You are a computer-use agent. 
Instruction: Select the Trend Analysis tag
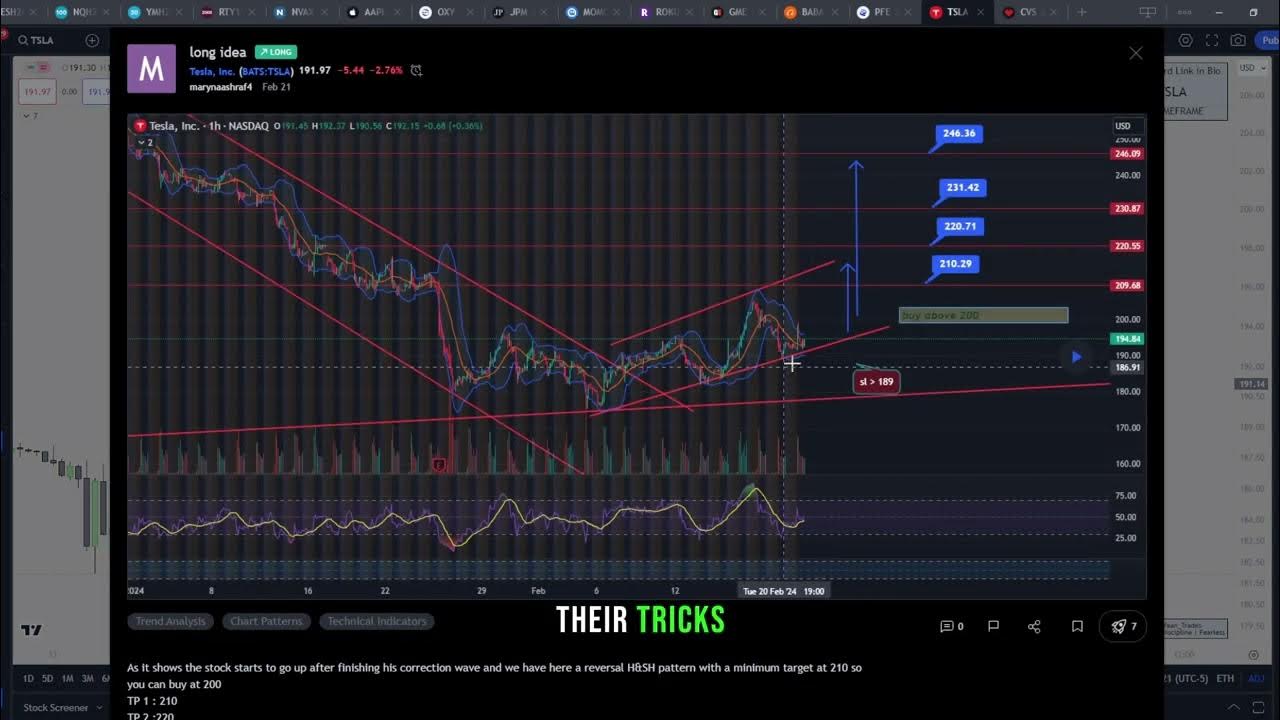pos(170,621)
